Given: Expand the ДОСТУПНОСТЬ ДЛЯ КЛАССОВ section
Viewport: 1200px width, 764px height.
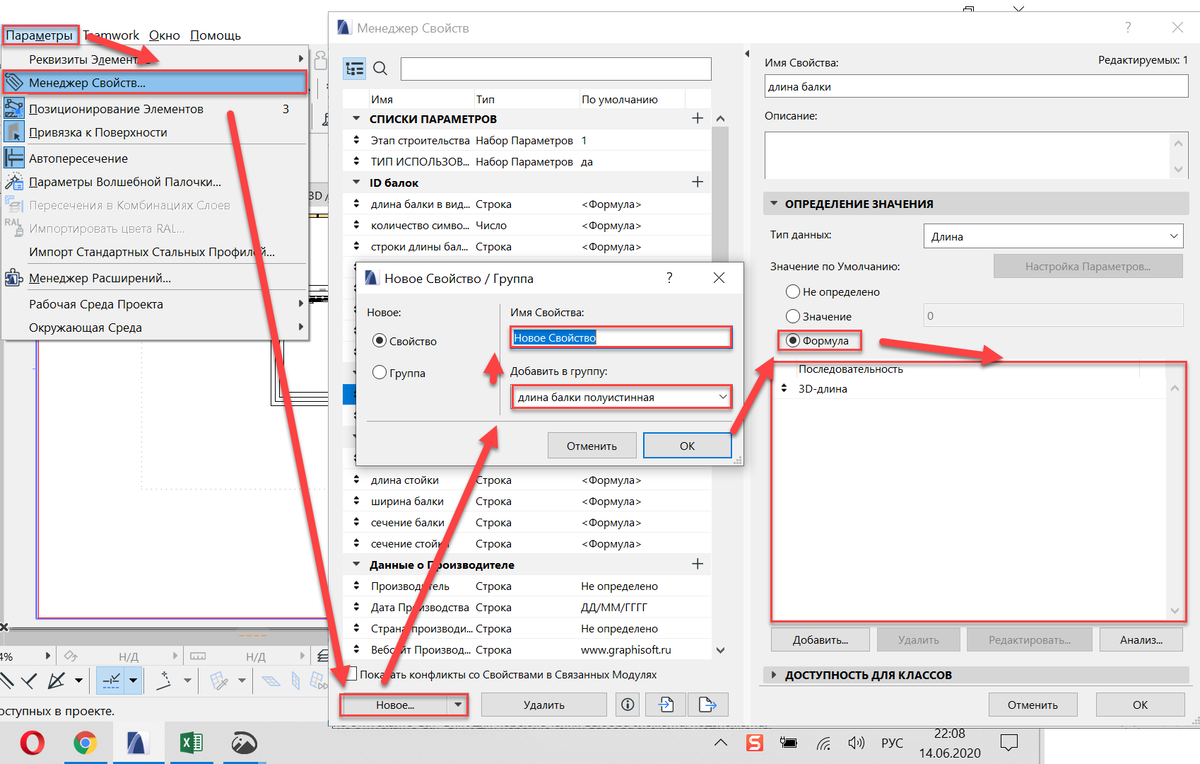Looking at the screenshot, I should point(774,675).
